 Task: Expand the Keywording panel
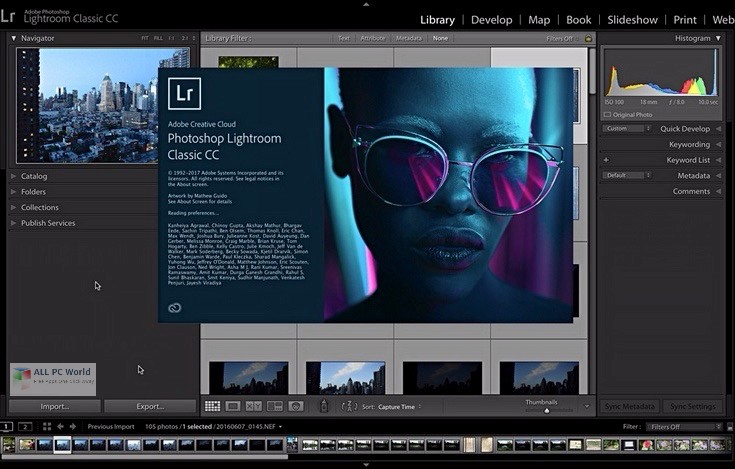pos(719,144)
